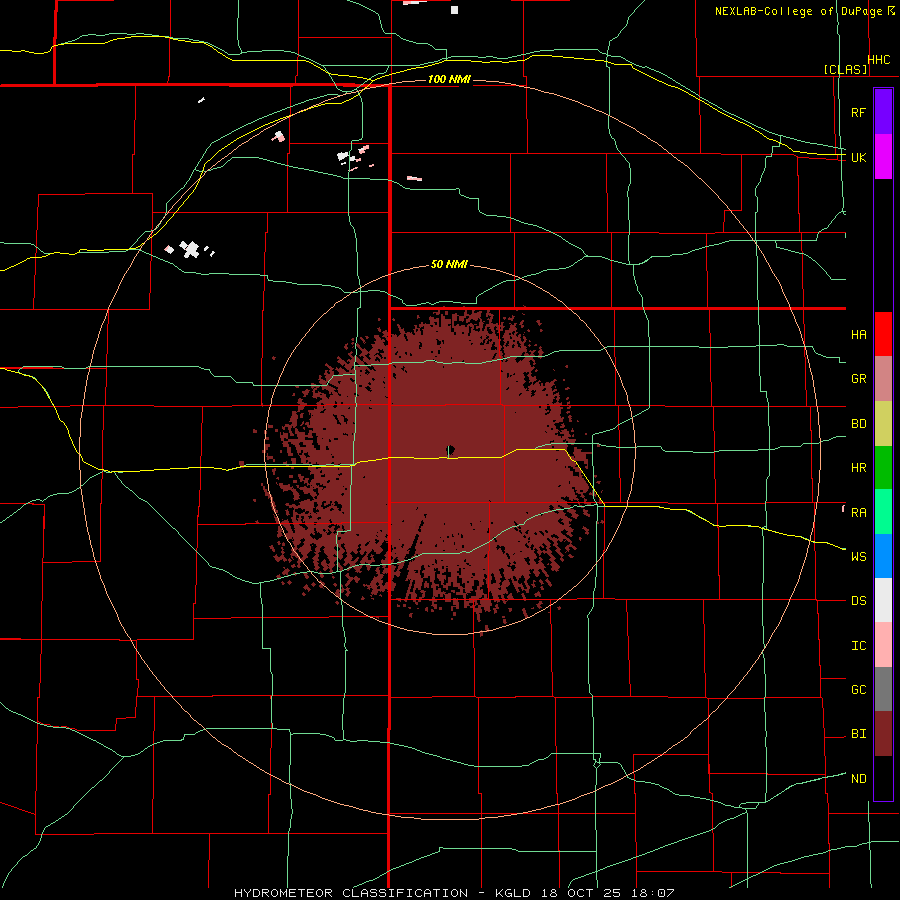900x900 pixels.
Task: Click the ND black legend swatch
Action: click(x=883, y=778)
